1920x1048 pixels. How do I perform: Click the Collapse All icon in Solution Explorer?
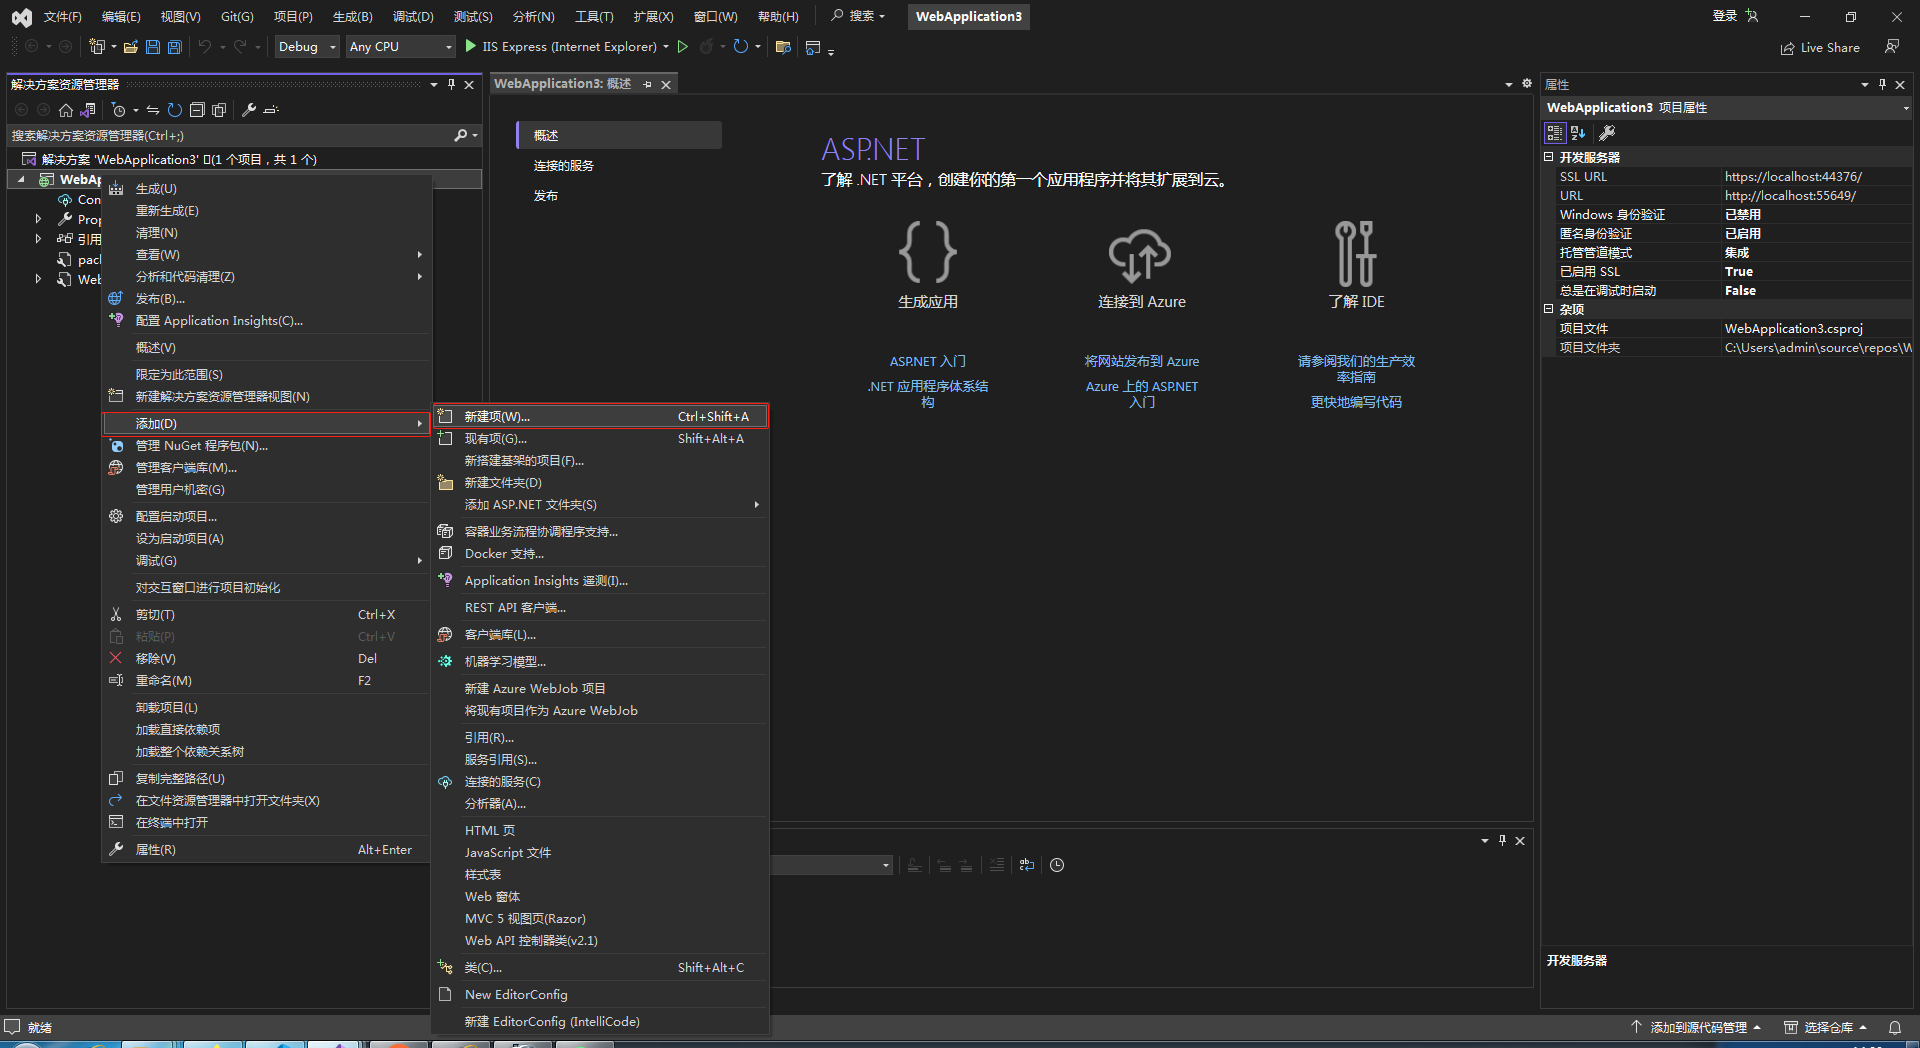[x=197, y=110]
